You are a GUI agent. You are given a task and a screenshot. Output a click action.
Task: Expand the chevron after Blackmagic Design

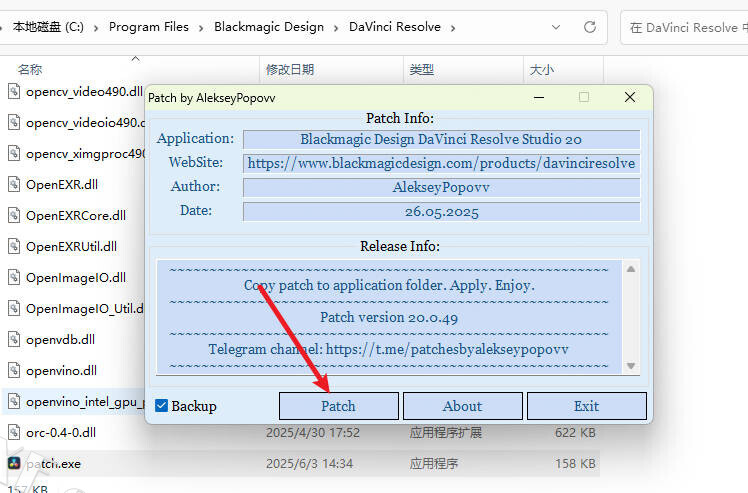(x=336, y=28)
